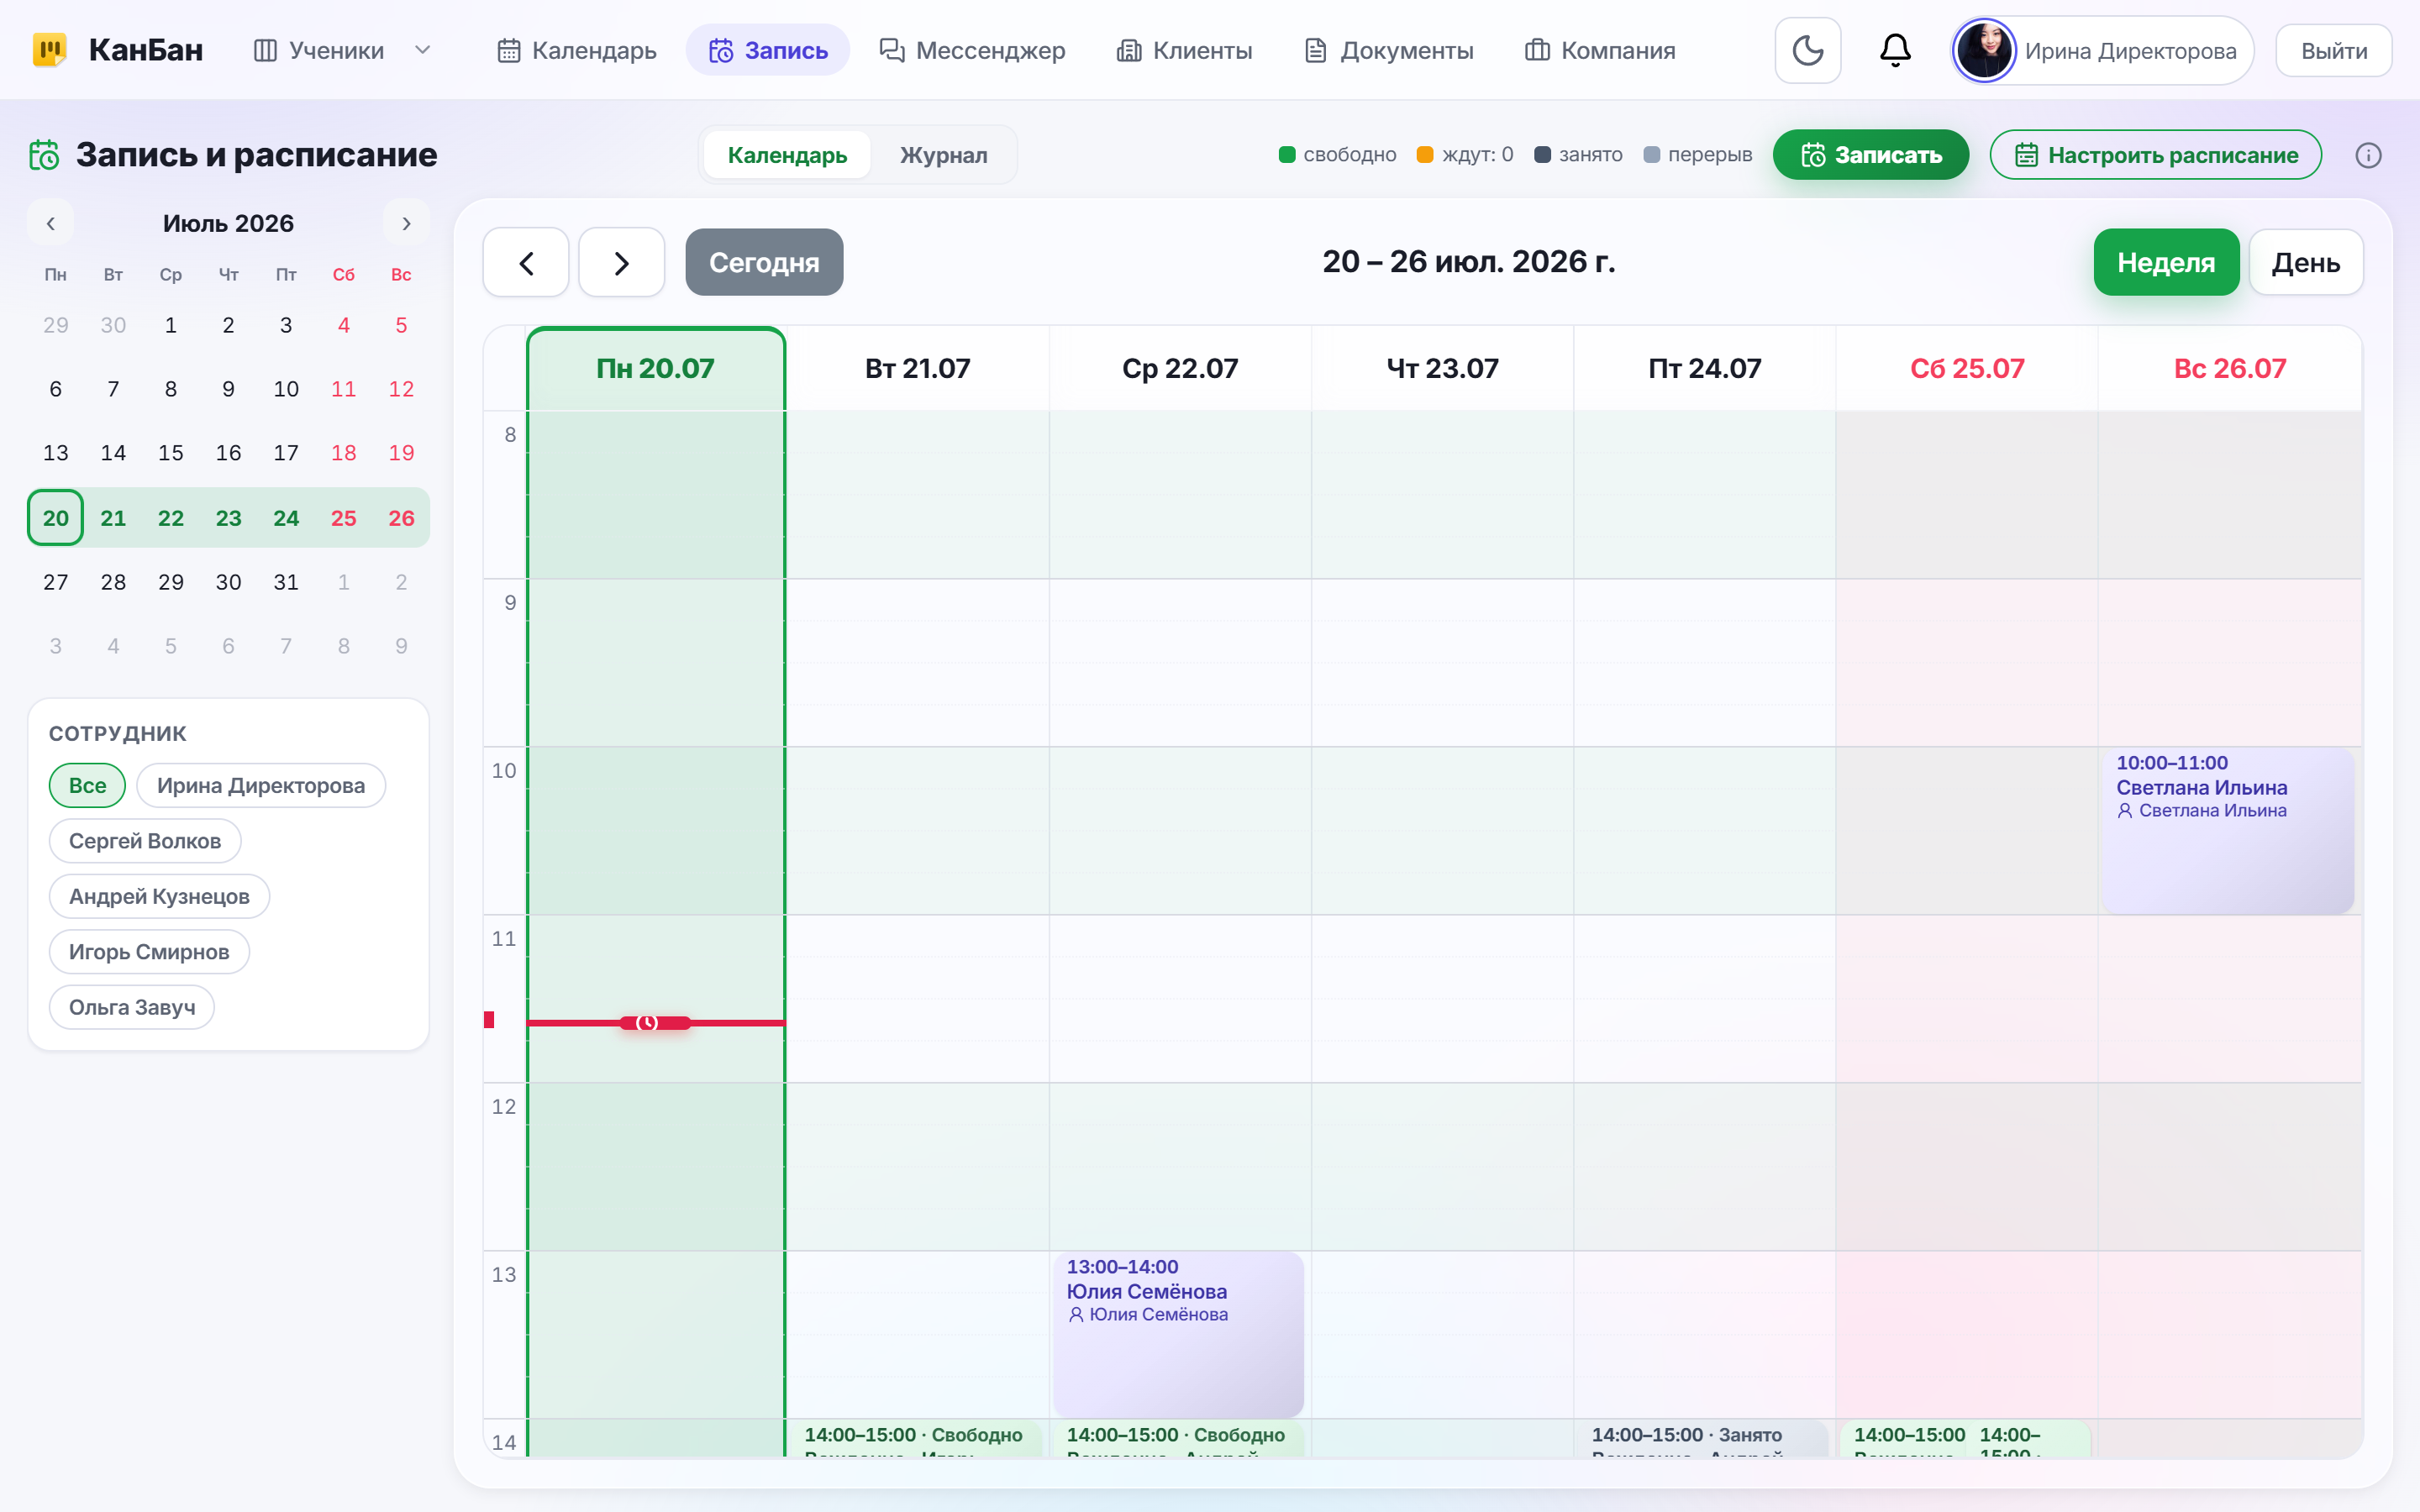2420x1512 pixels.
Task: Click Июль 2026 month title
Action: 228,223
